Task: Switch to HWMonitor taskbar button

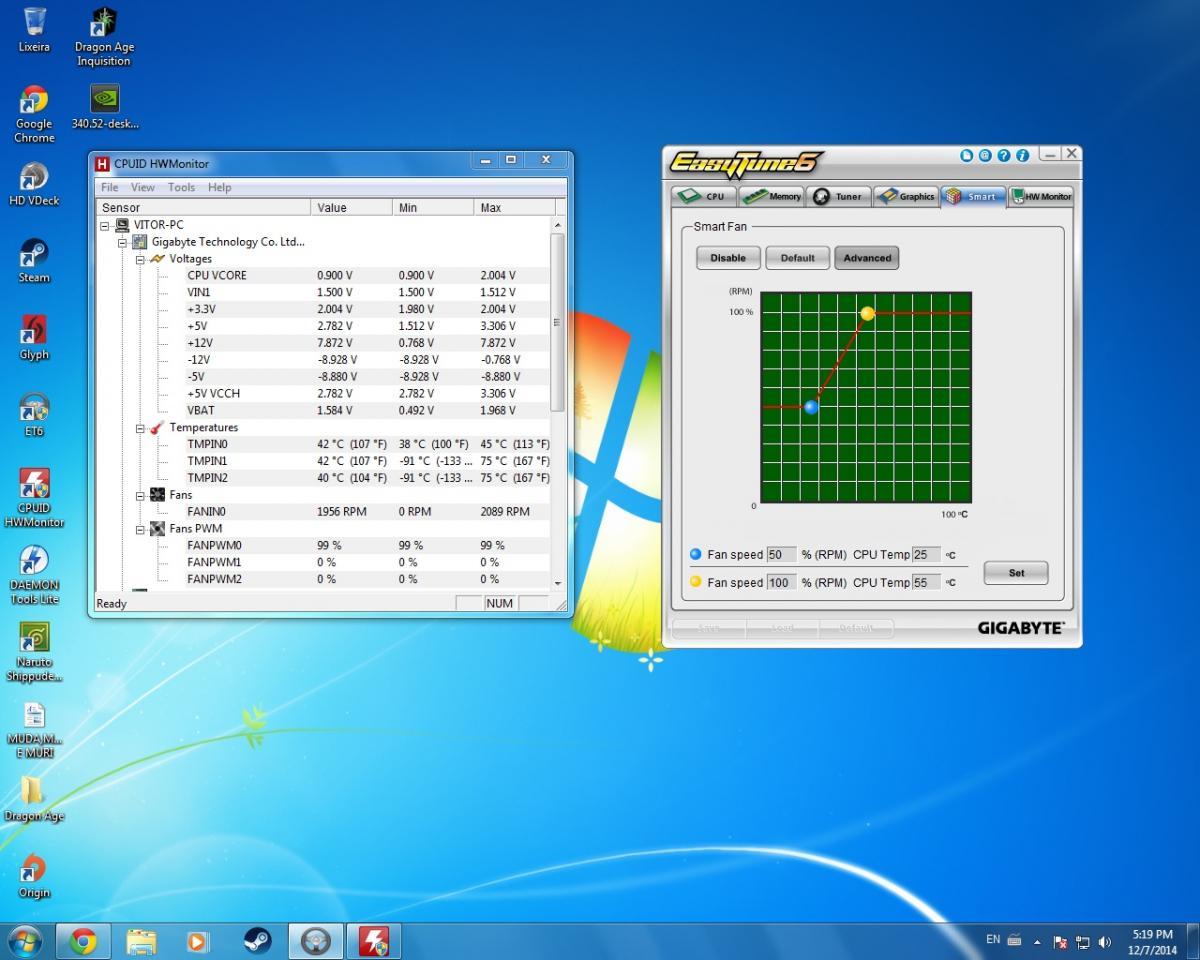Action: coord(374,941)
